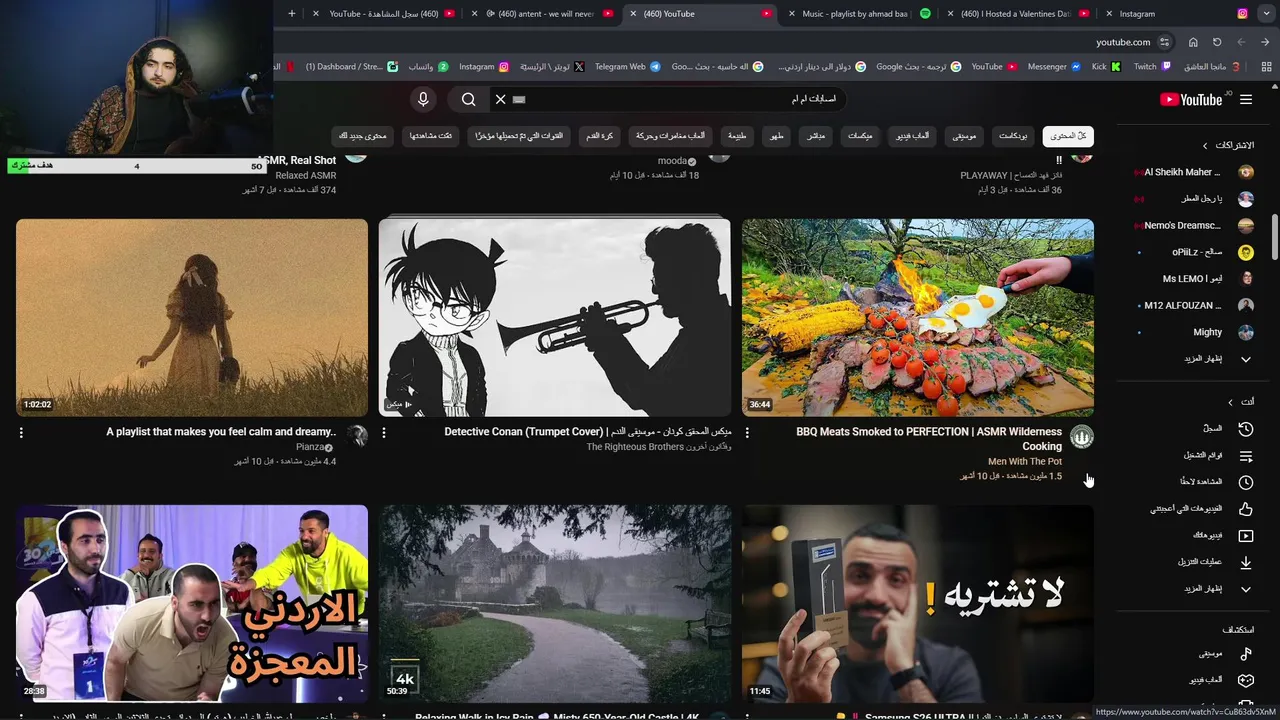Open more options for Detective Conan video
This screenshot has height=720, width=1280.
384,433
